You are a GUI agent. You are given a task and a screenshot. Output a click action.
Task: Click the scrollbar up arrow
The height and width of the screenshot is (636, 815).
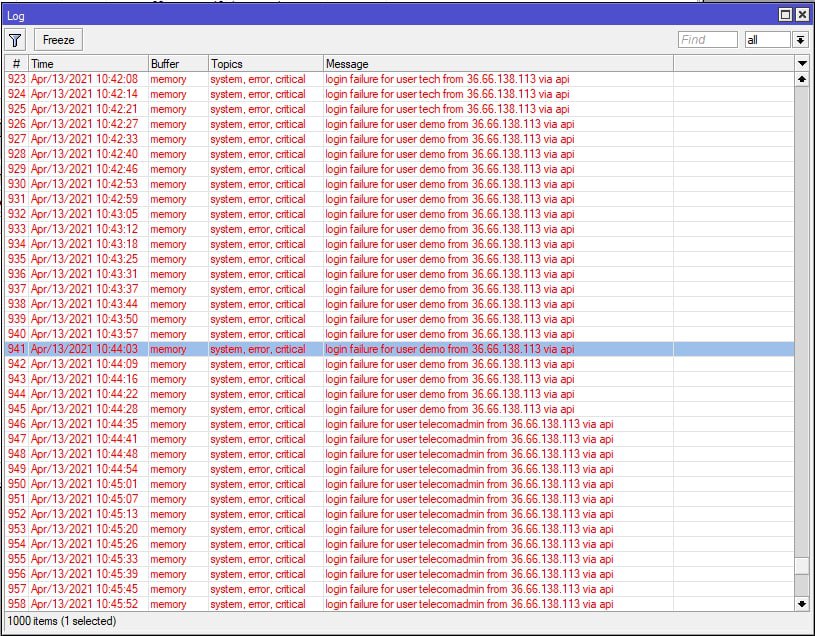click(802, 79)
